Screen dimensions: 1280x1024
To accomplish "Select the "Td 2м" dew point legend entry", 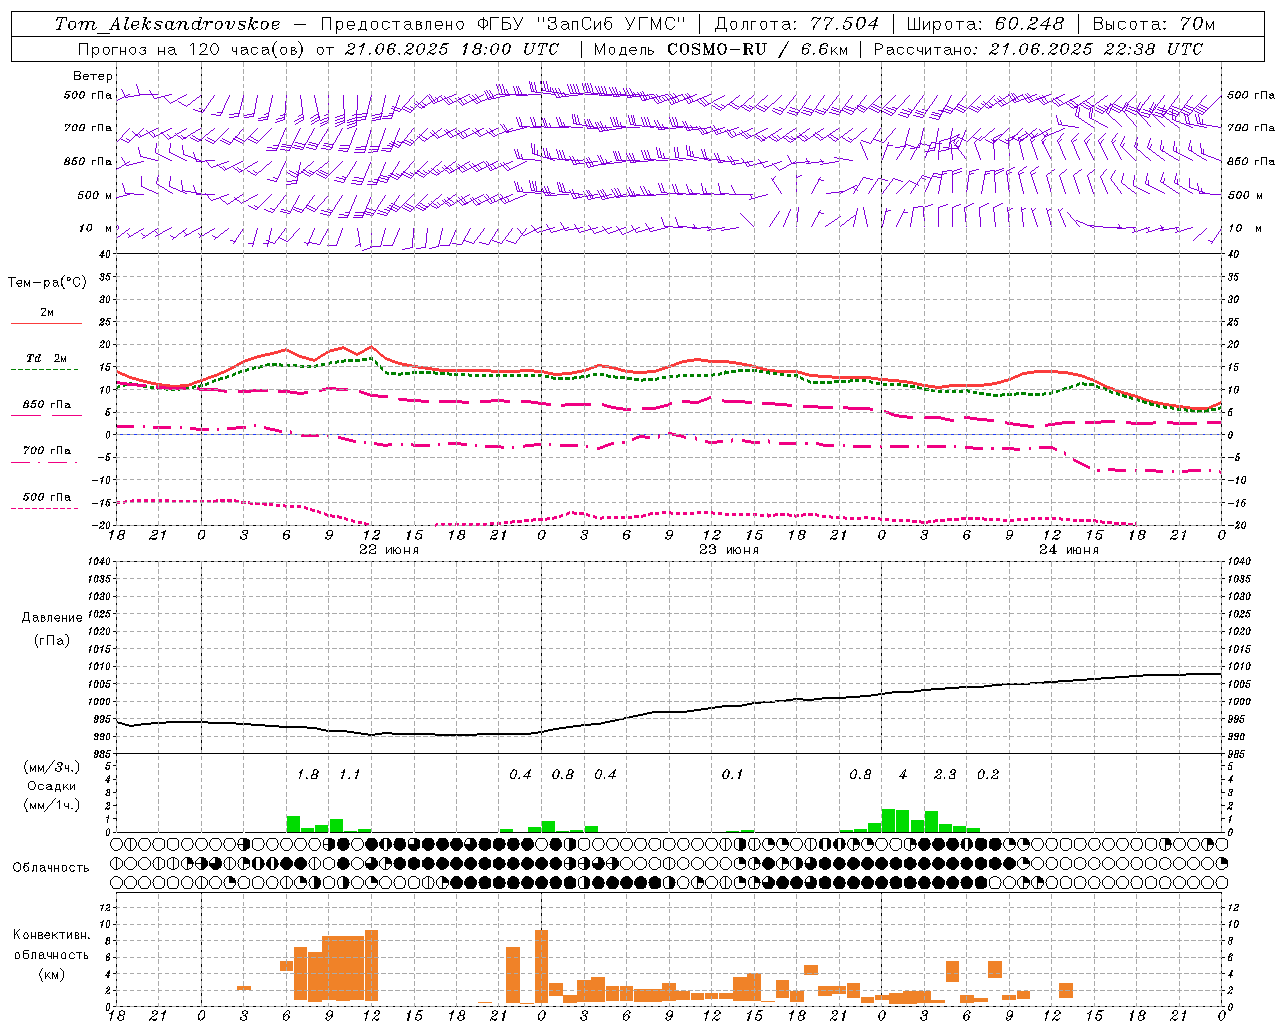I will pos(46,358).
